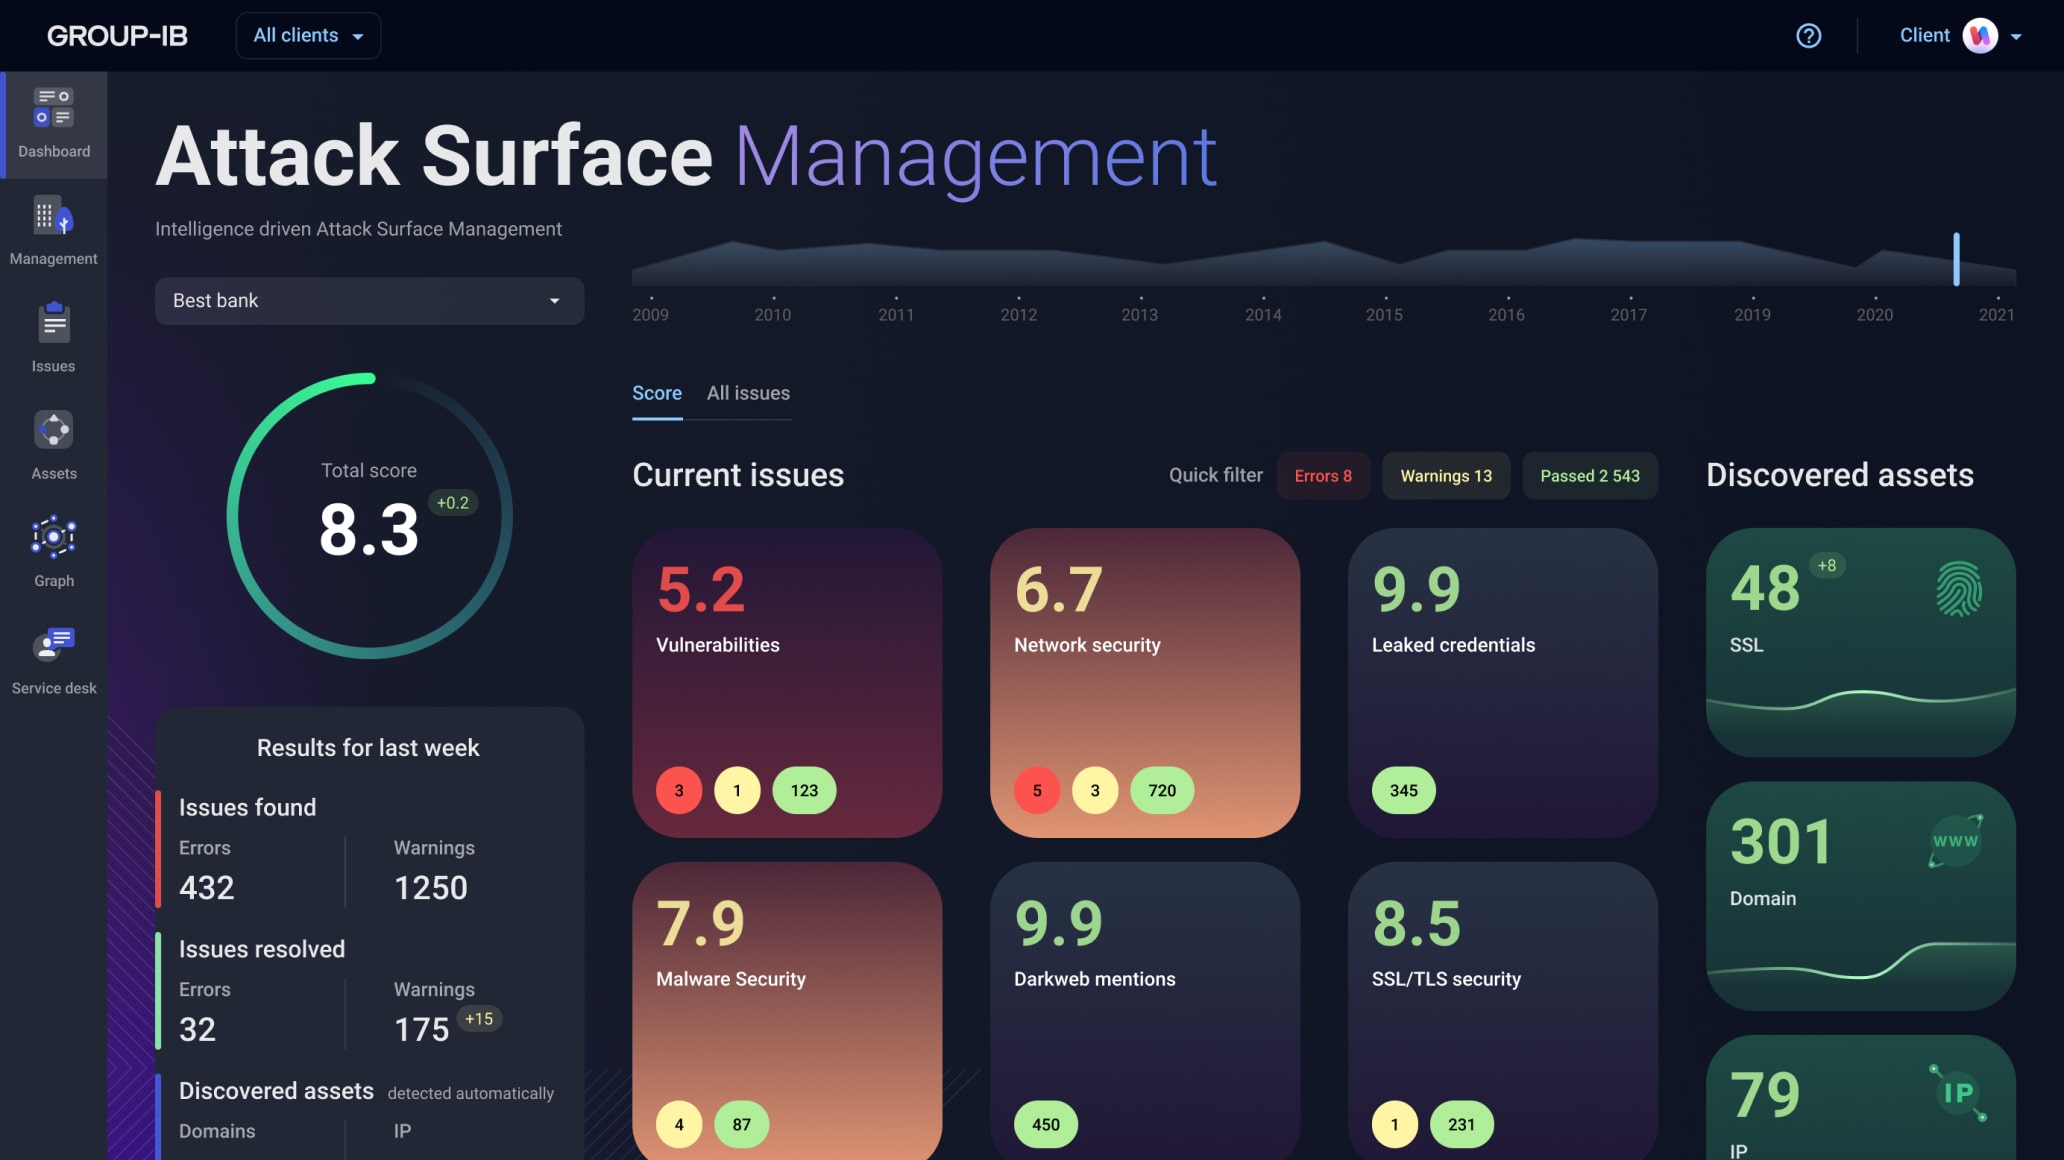Screen dimensions: 2064x1160
Task: Open the All clients dropdown
Action: point(308,36)
